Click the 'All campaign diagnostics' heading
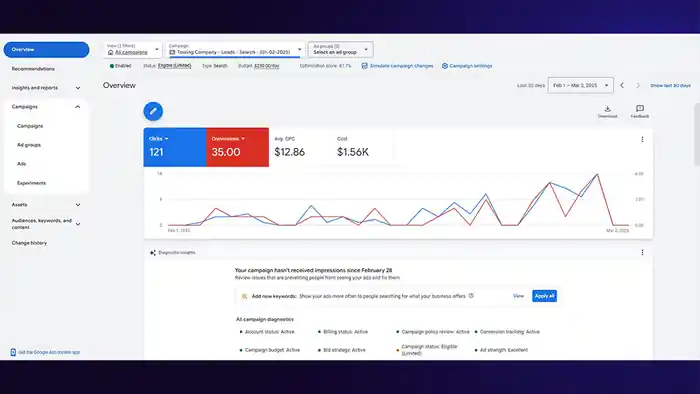This screenshot has width=700, height=394. pos(265,319)
